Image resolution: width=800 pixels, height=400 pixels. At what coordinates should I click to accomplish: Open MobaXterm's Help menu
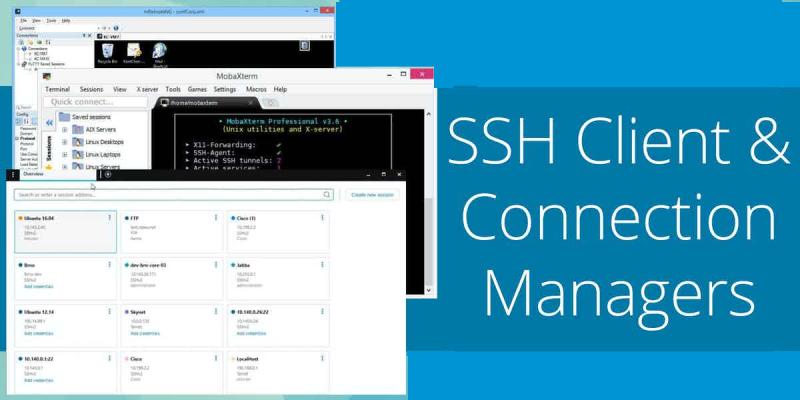(x=280, y=89)
